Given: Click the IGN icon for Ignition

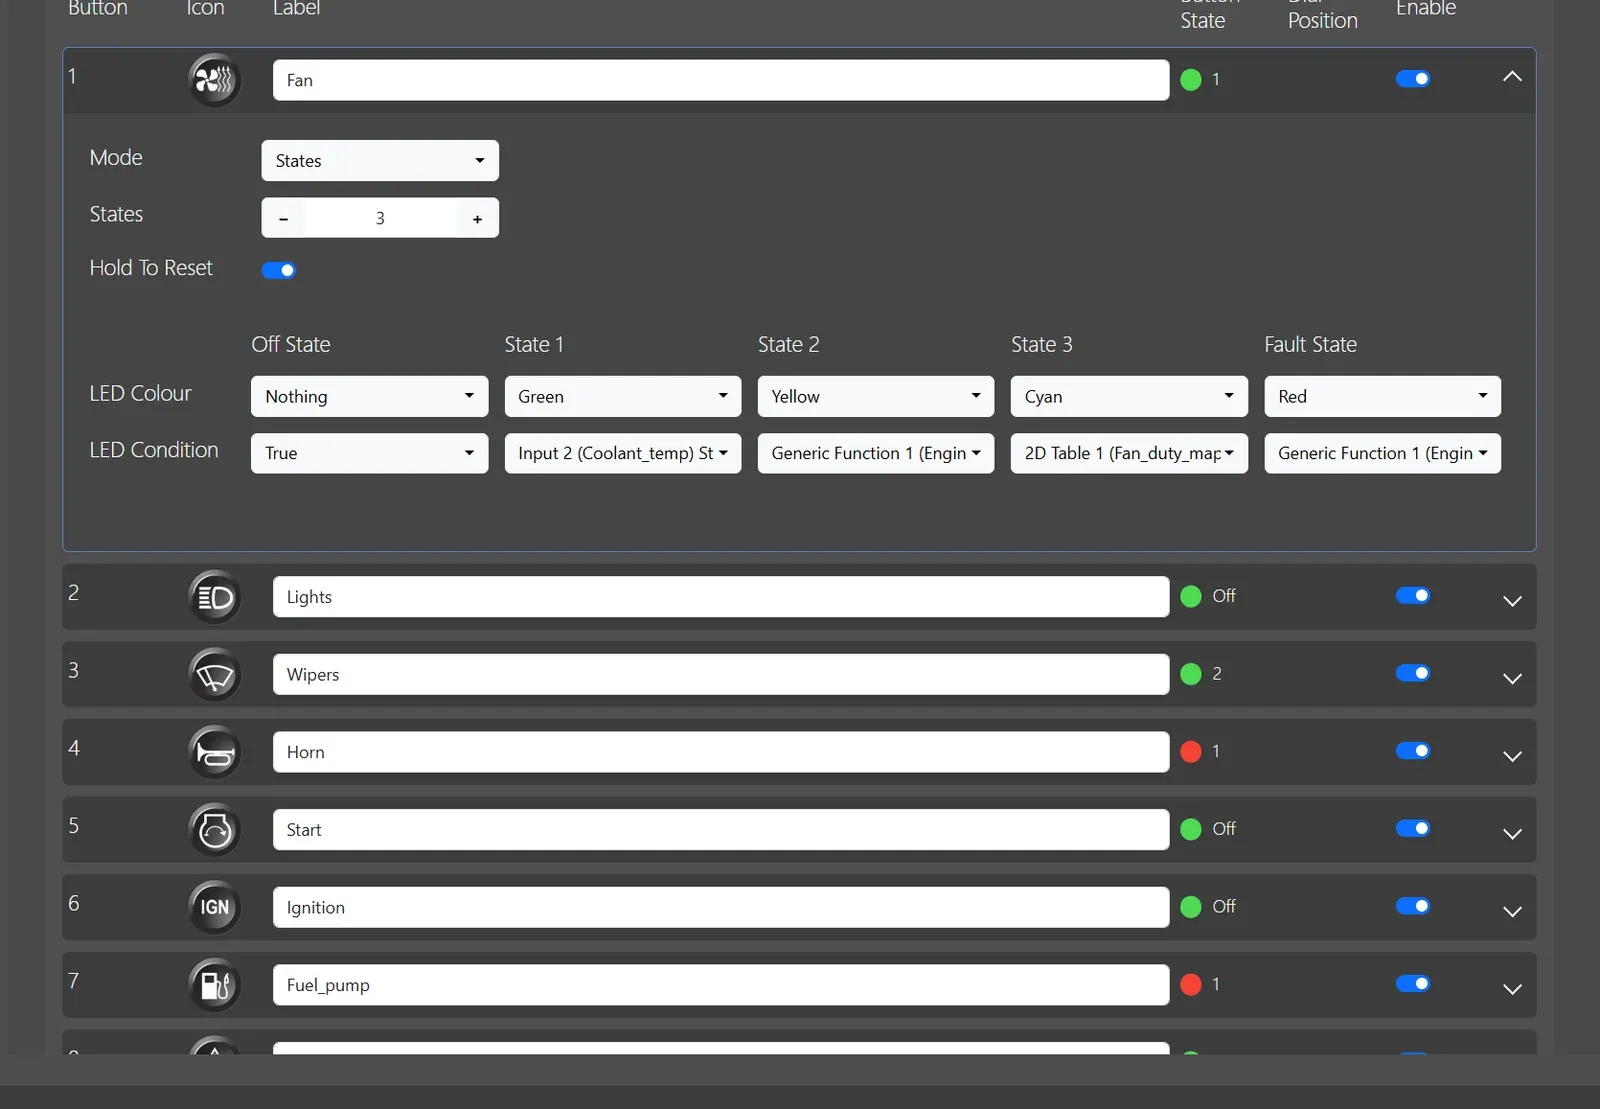Looking at the screenshot, I should click(214, 907).
